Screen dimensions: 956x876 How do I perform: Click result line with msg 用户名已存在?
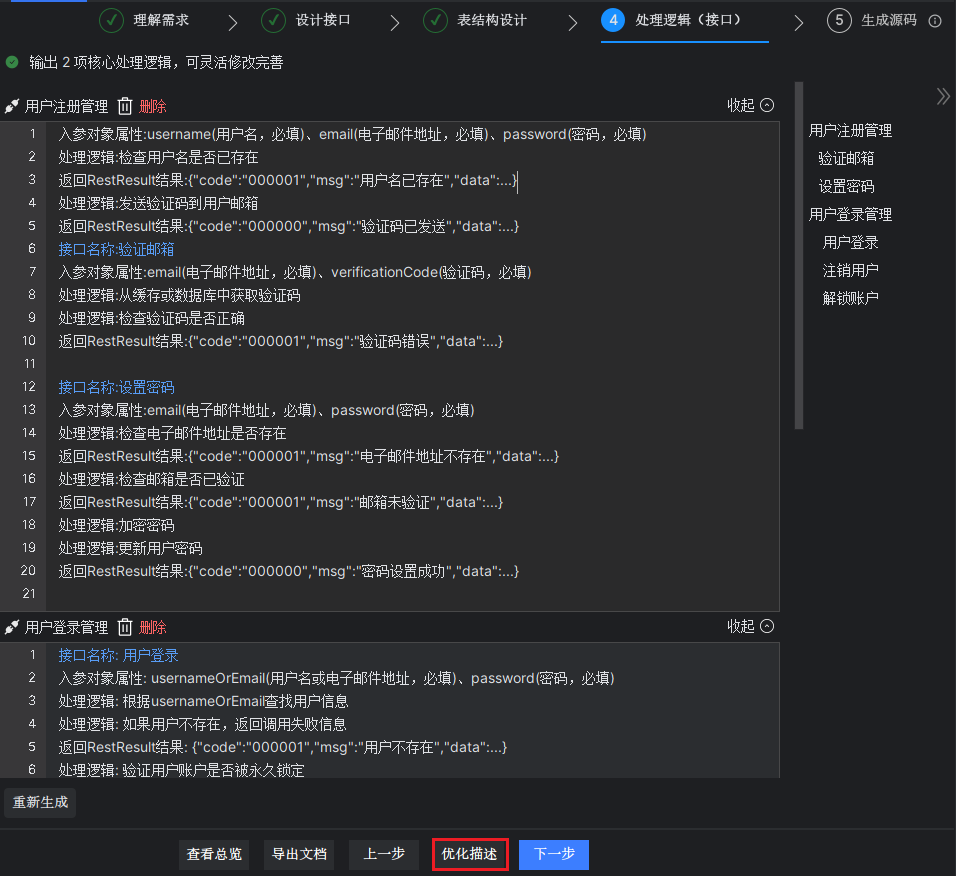point(288,180)
